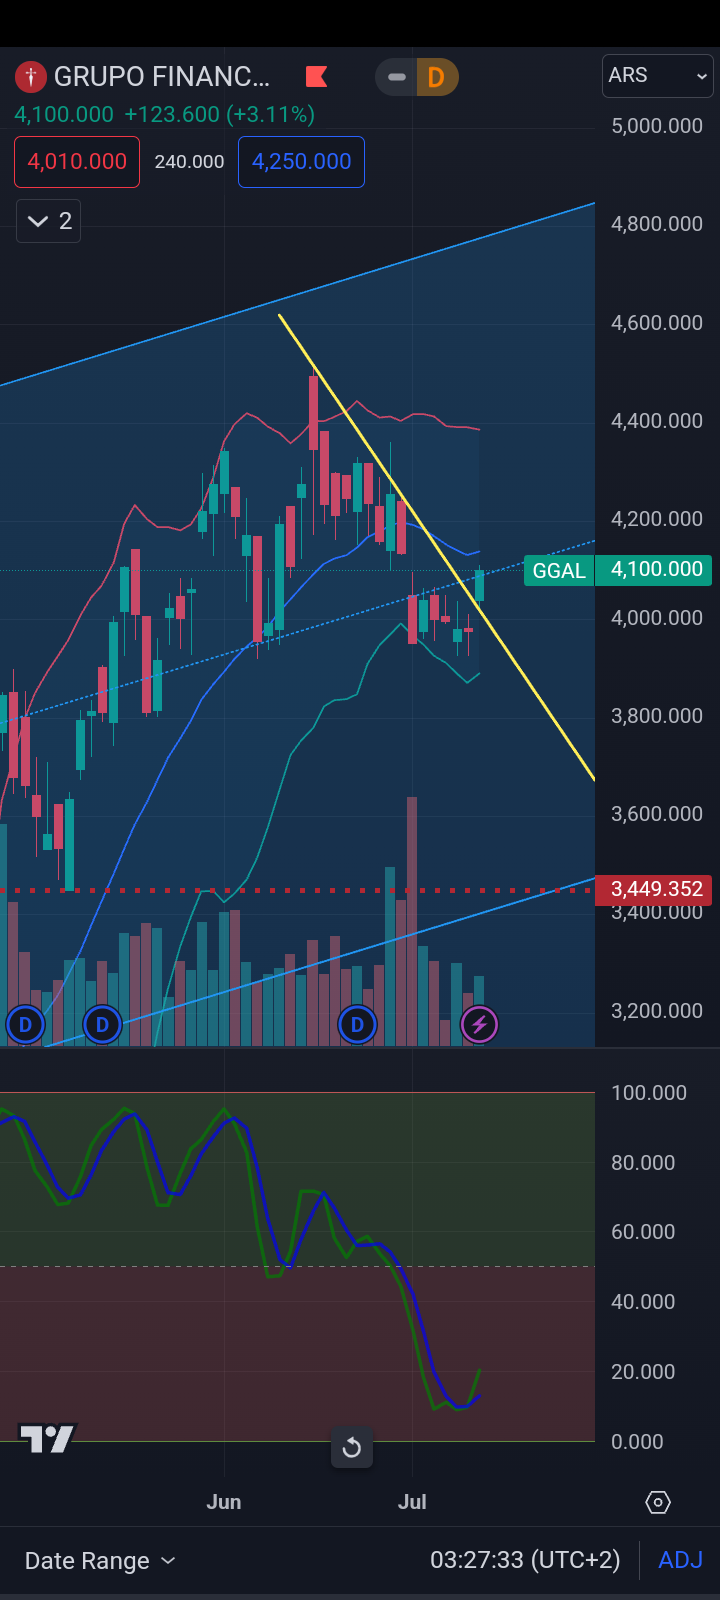720x1600 pixels.
Task: Click the red 4,010.000 sell price button
Action: tap(77, 162)
